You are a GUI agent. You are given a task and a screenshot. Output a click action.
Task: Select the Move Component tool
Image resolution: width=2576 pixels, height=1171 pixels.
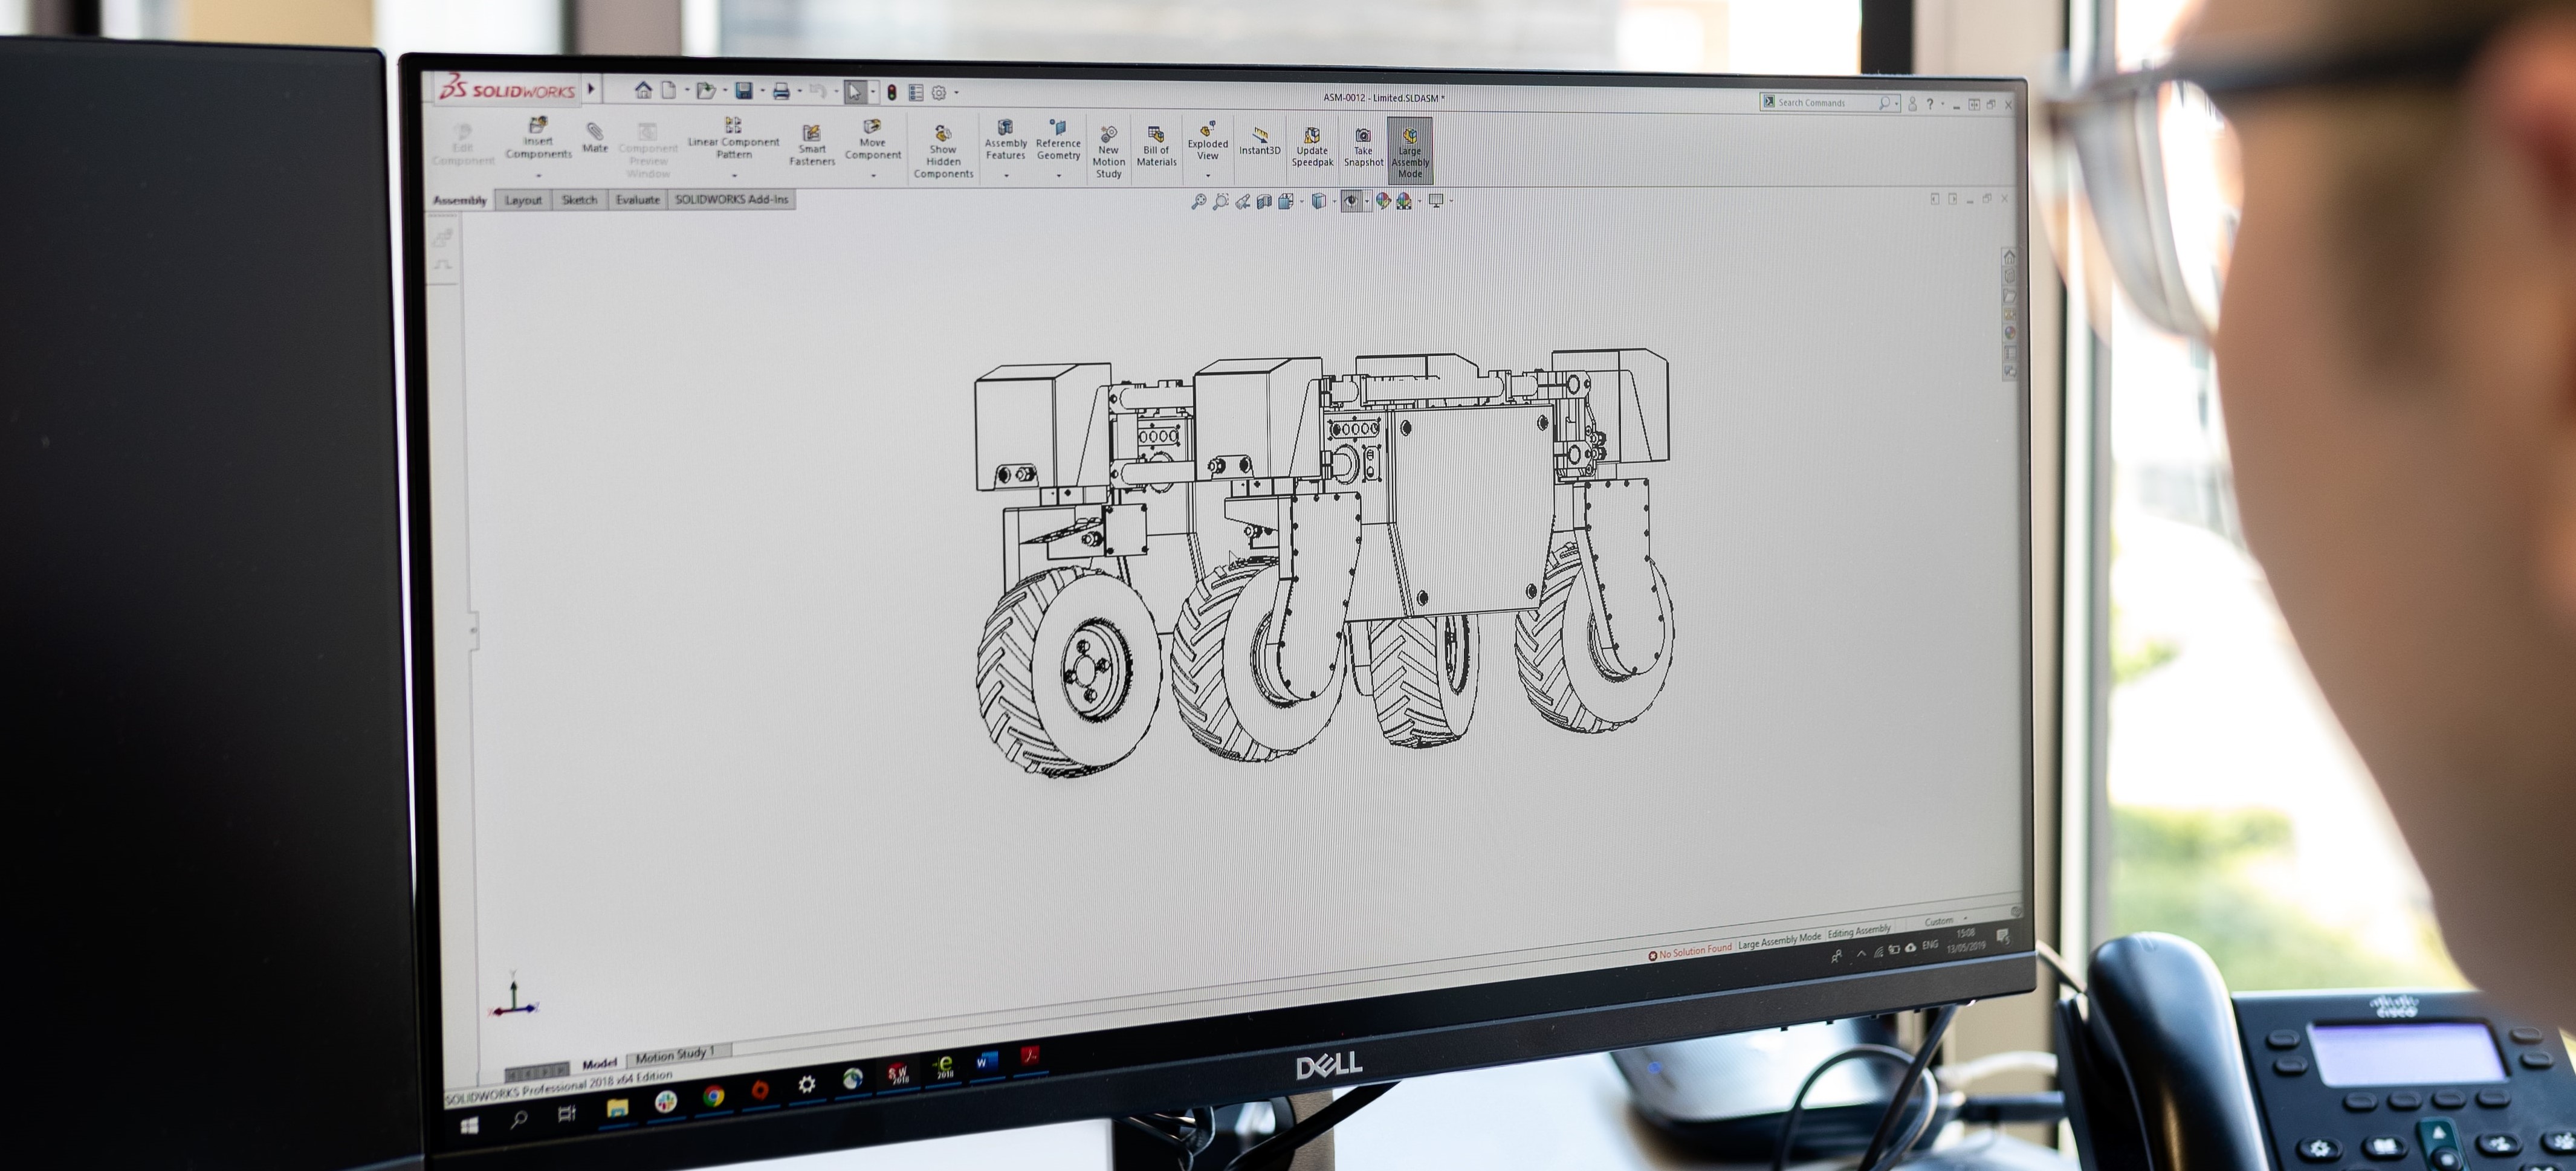point(873,140)
